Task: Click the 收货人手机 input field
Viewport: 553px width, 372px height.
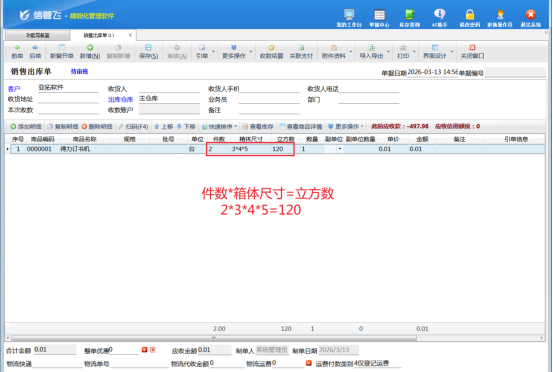Action: click(x=270, y=89)
